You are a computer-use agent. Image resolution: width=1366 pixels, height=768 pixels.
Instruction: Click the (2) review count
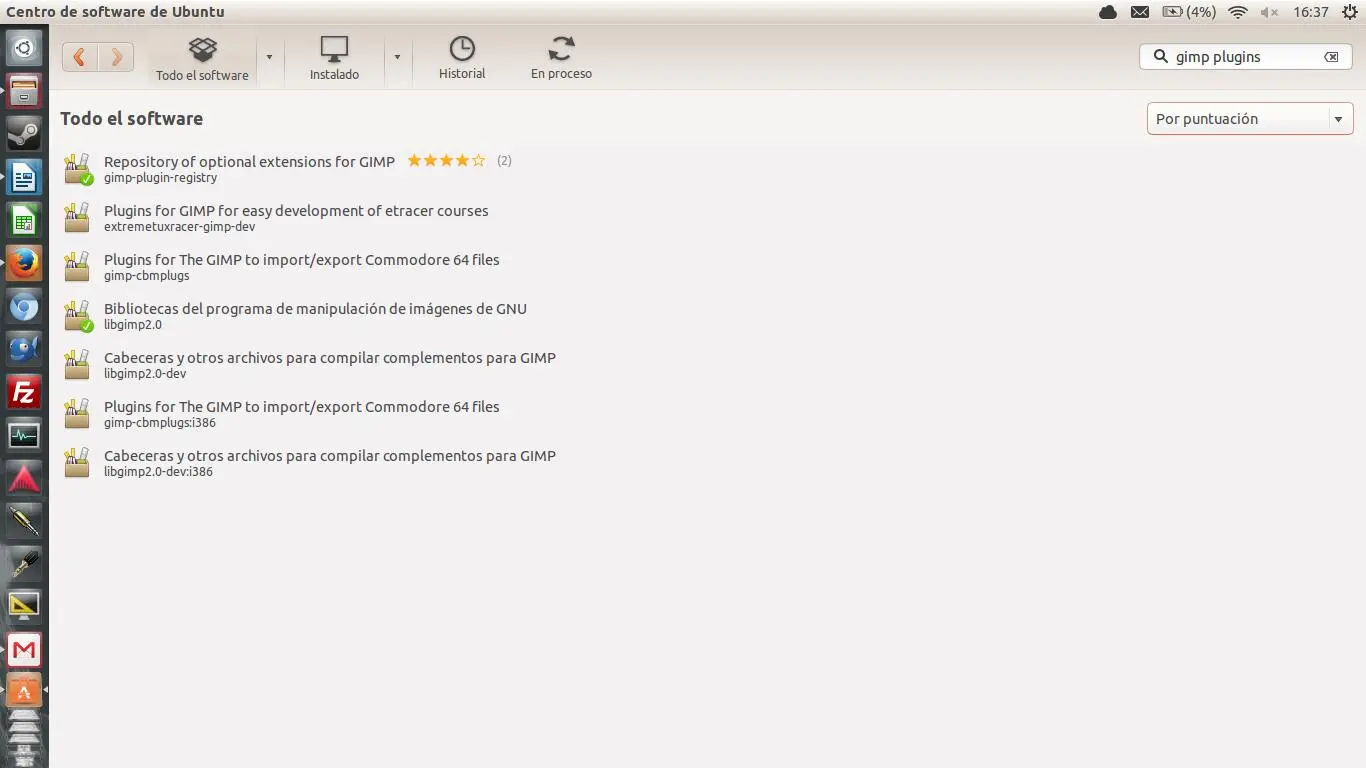click(x=504, y=160)
